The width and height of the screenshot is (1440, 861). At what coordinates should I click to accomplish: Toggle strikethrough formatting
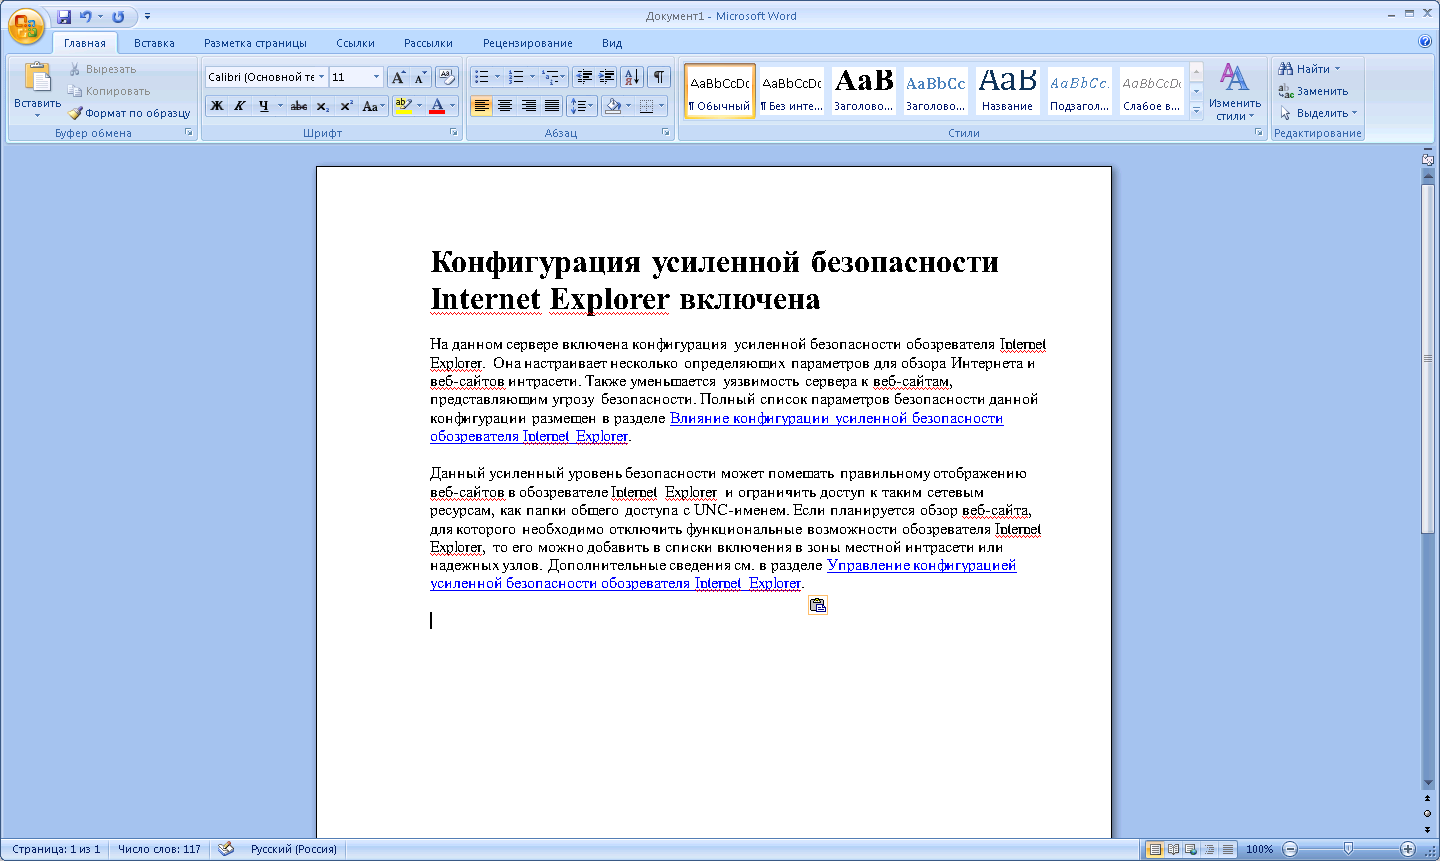(x=299, y=105)
